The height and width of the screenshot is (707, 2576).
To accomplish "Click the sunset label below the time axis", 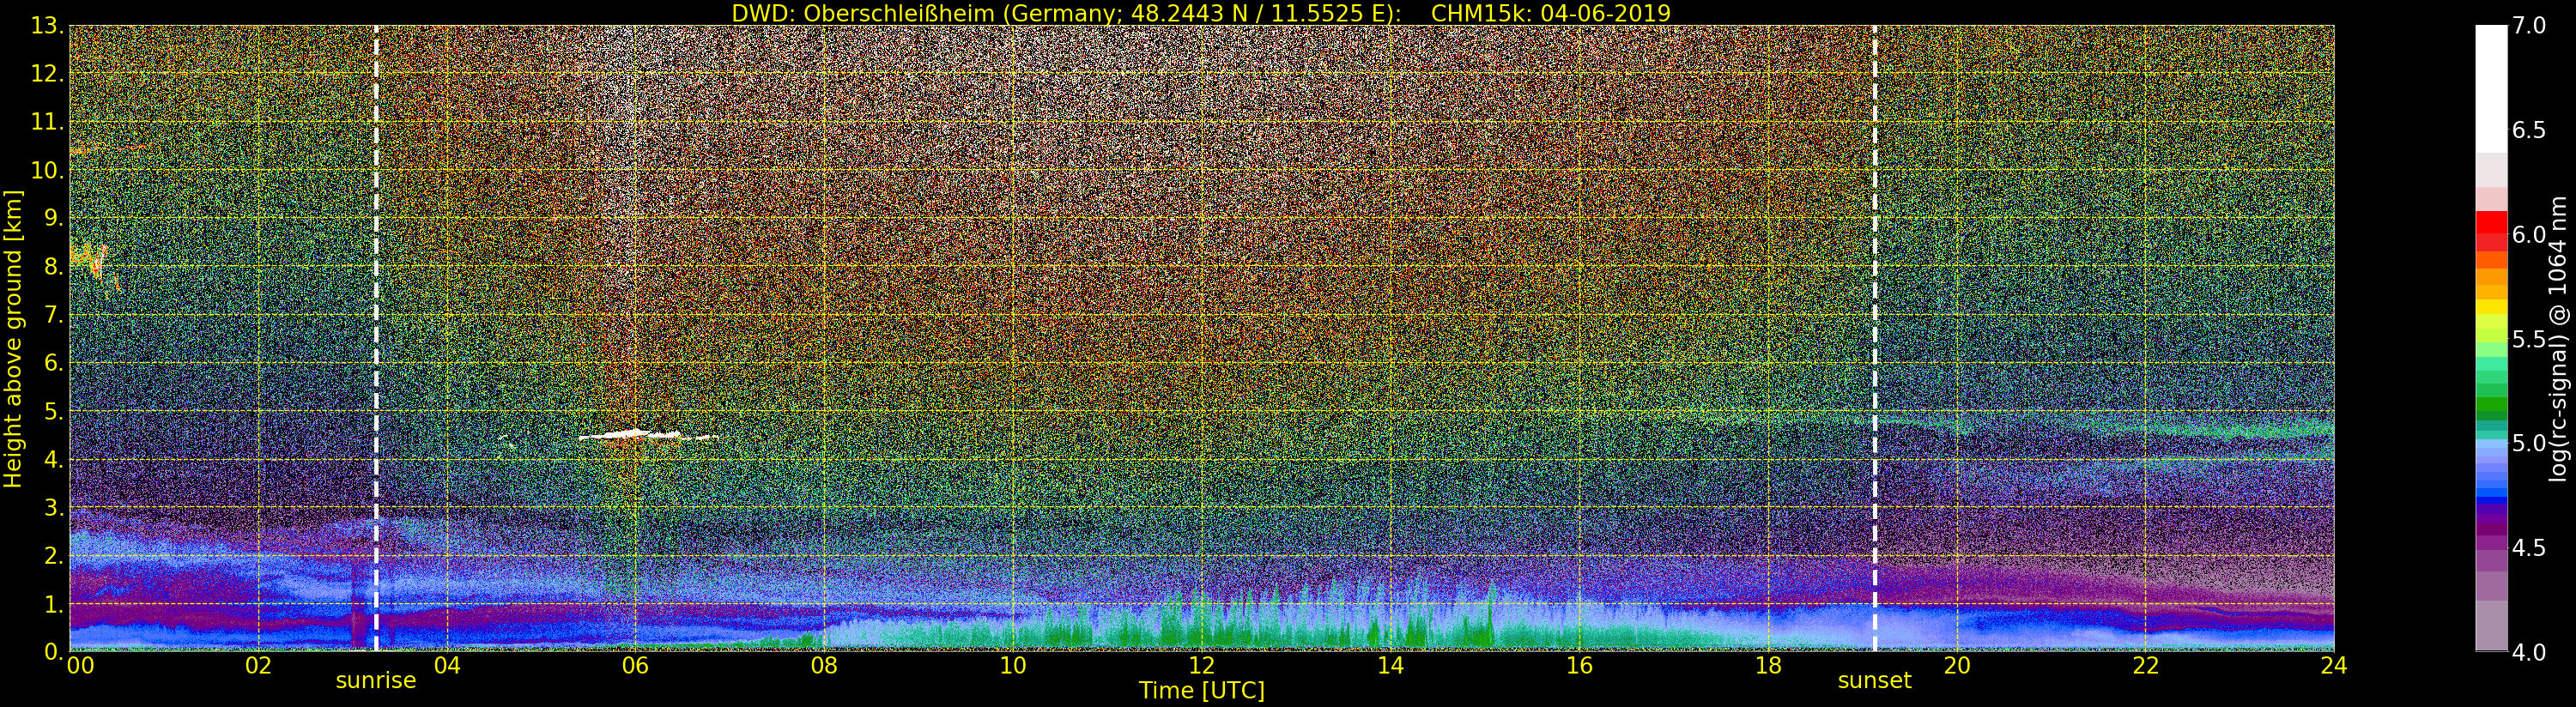I will pyautogui.click(x=1874, y=681).
